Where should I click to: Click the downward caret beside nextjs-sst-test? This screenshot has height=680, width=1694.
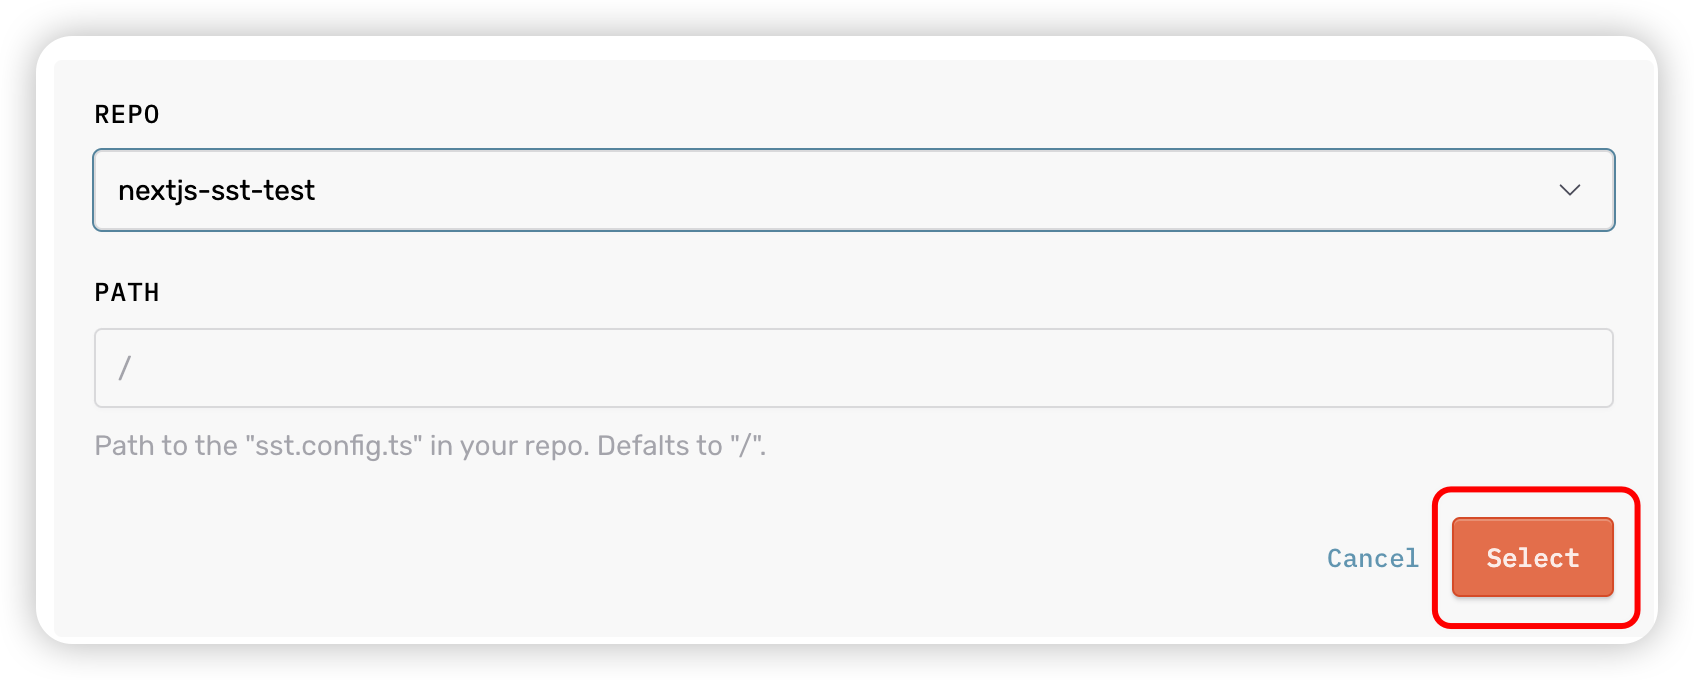[x=1569, y=190]
